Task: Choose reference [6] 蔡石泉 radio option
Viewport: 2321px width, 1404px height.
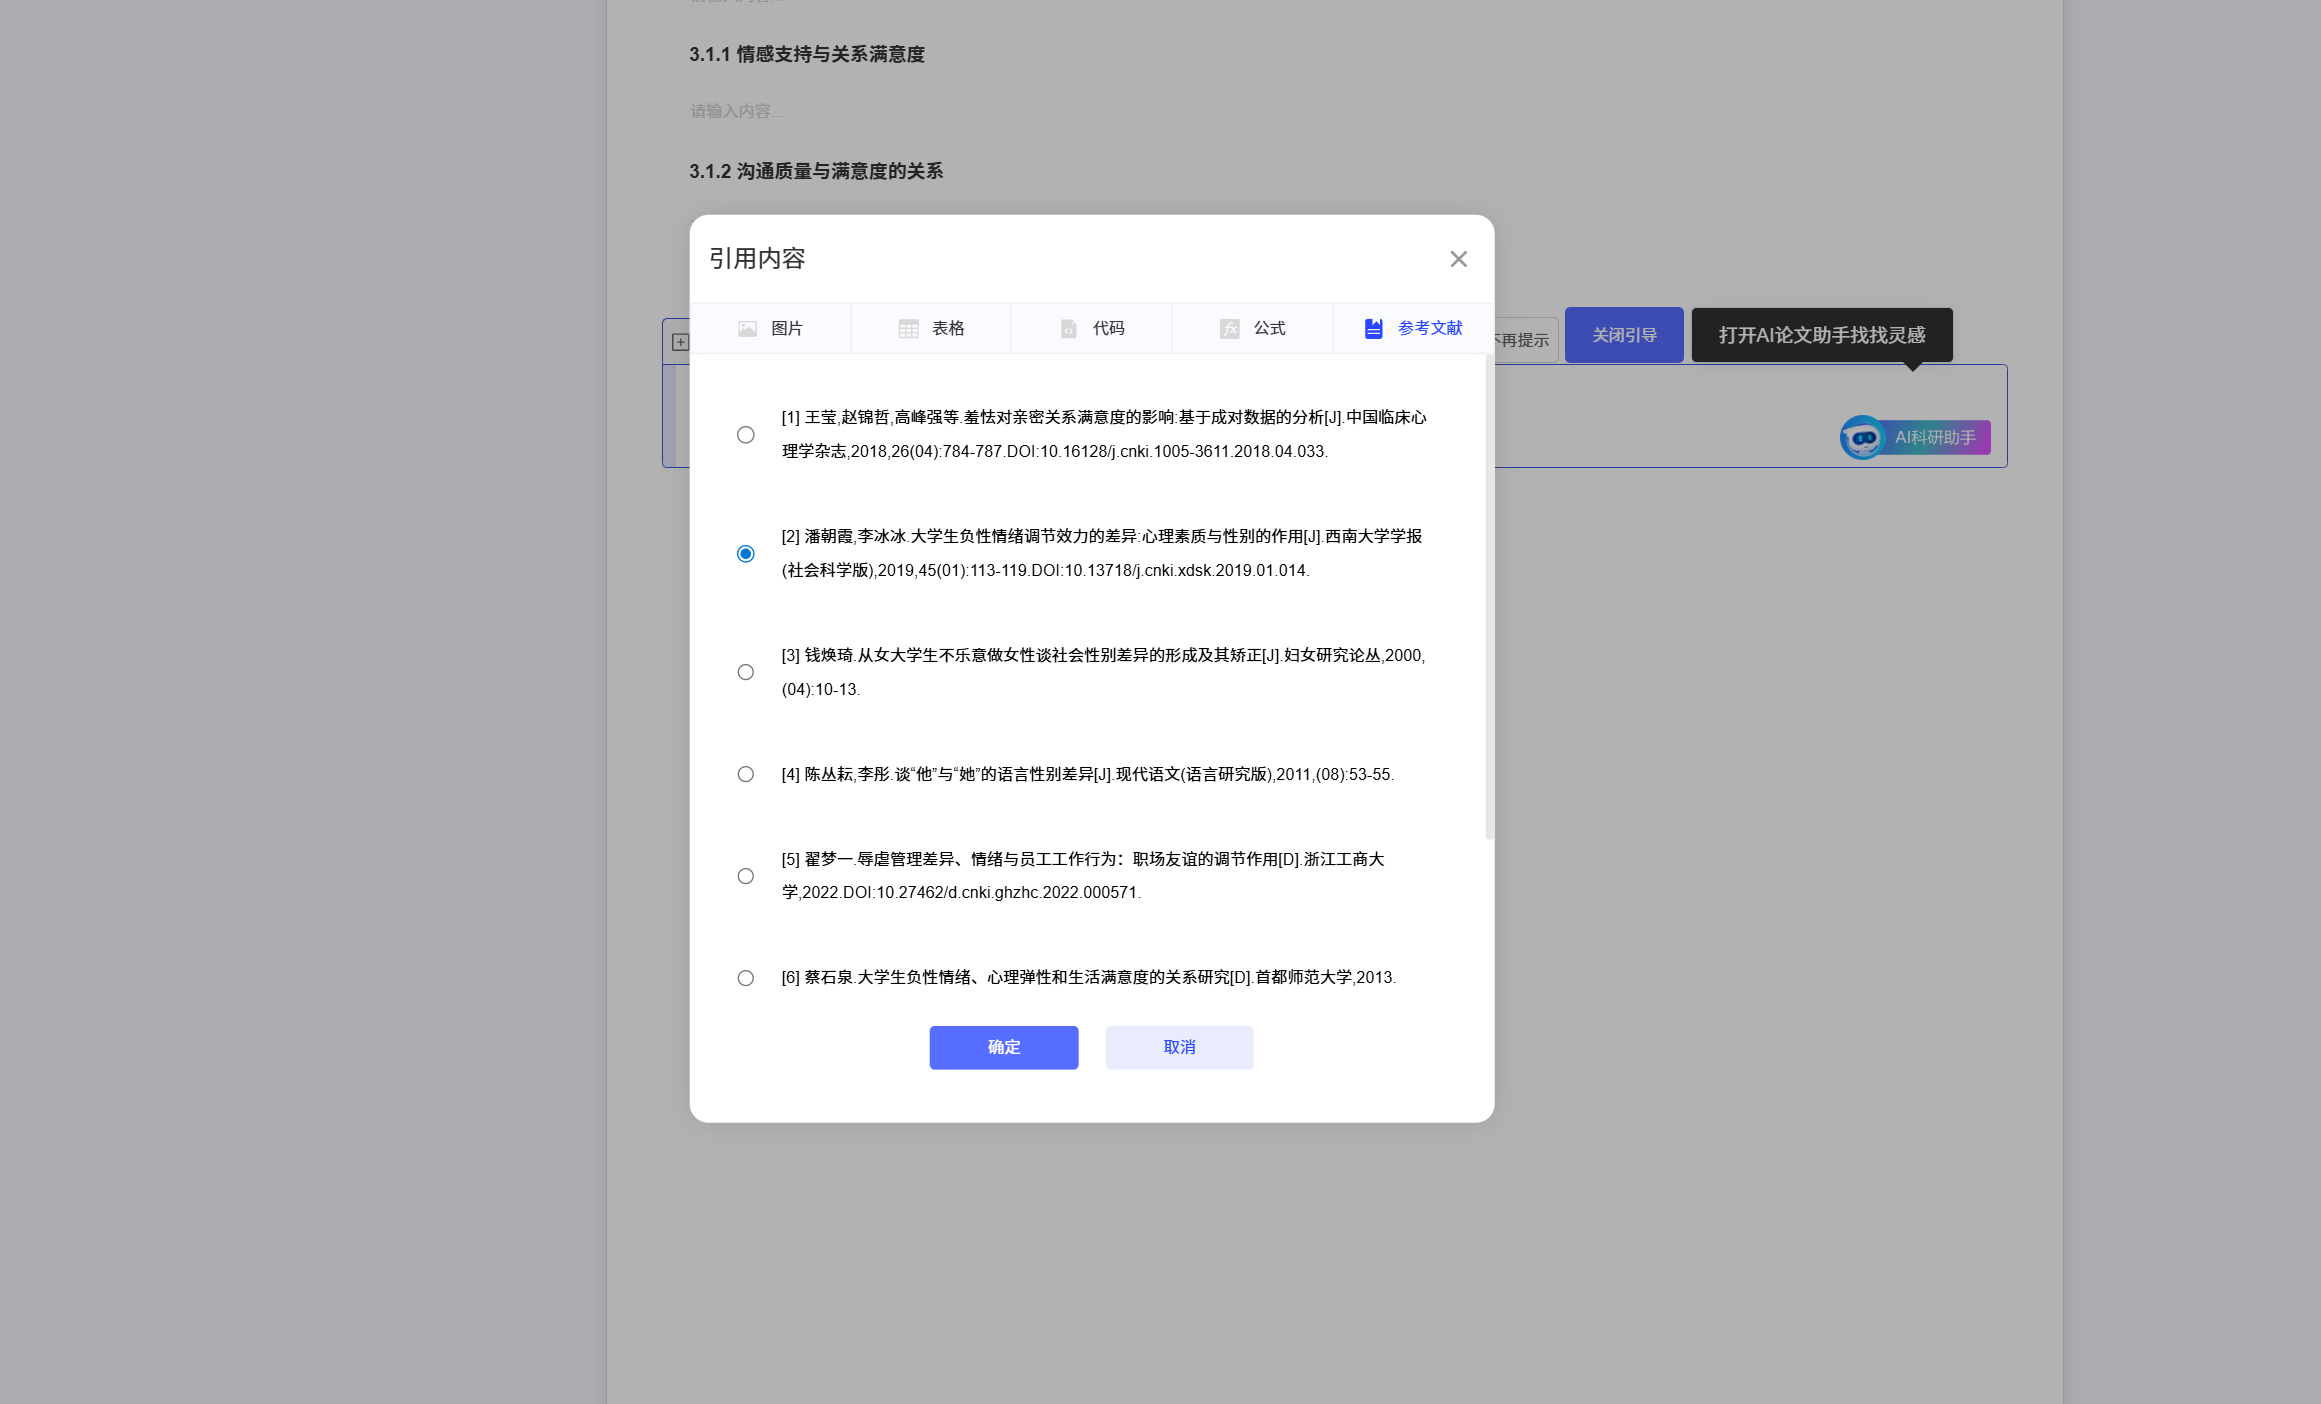Action: [x=746, y=978]
